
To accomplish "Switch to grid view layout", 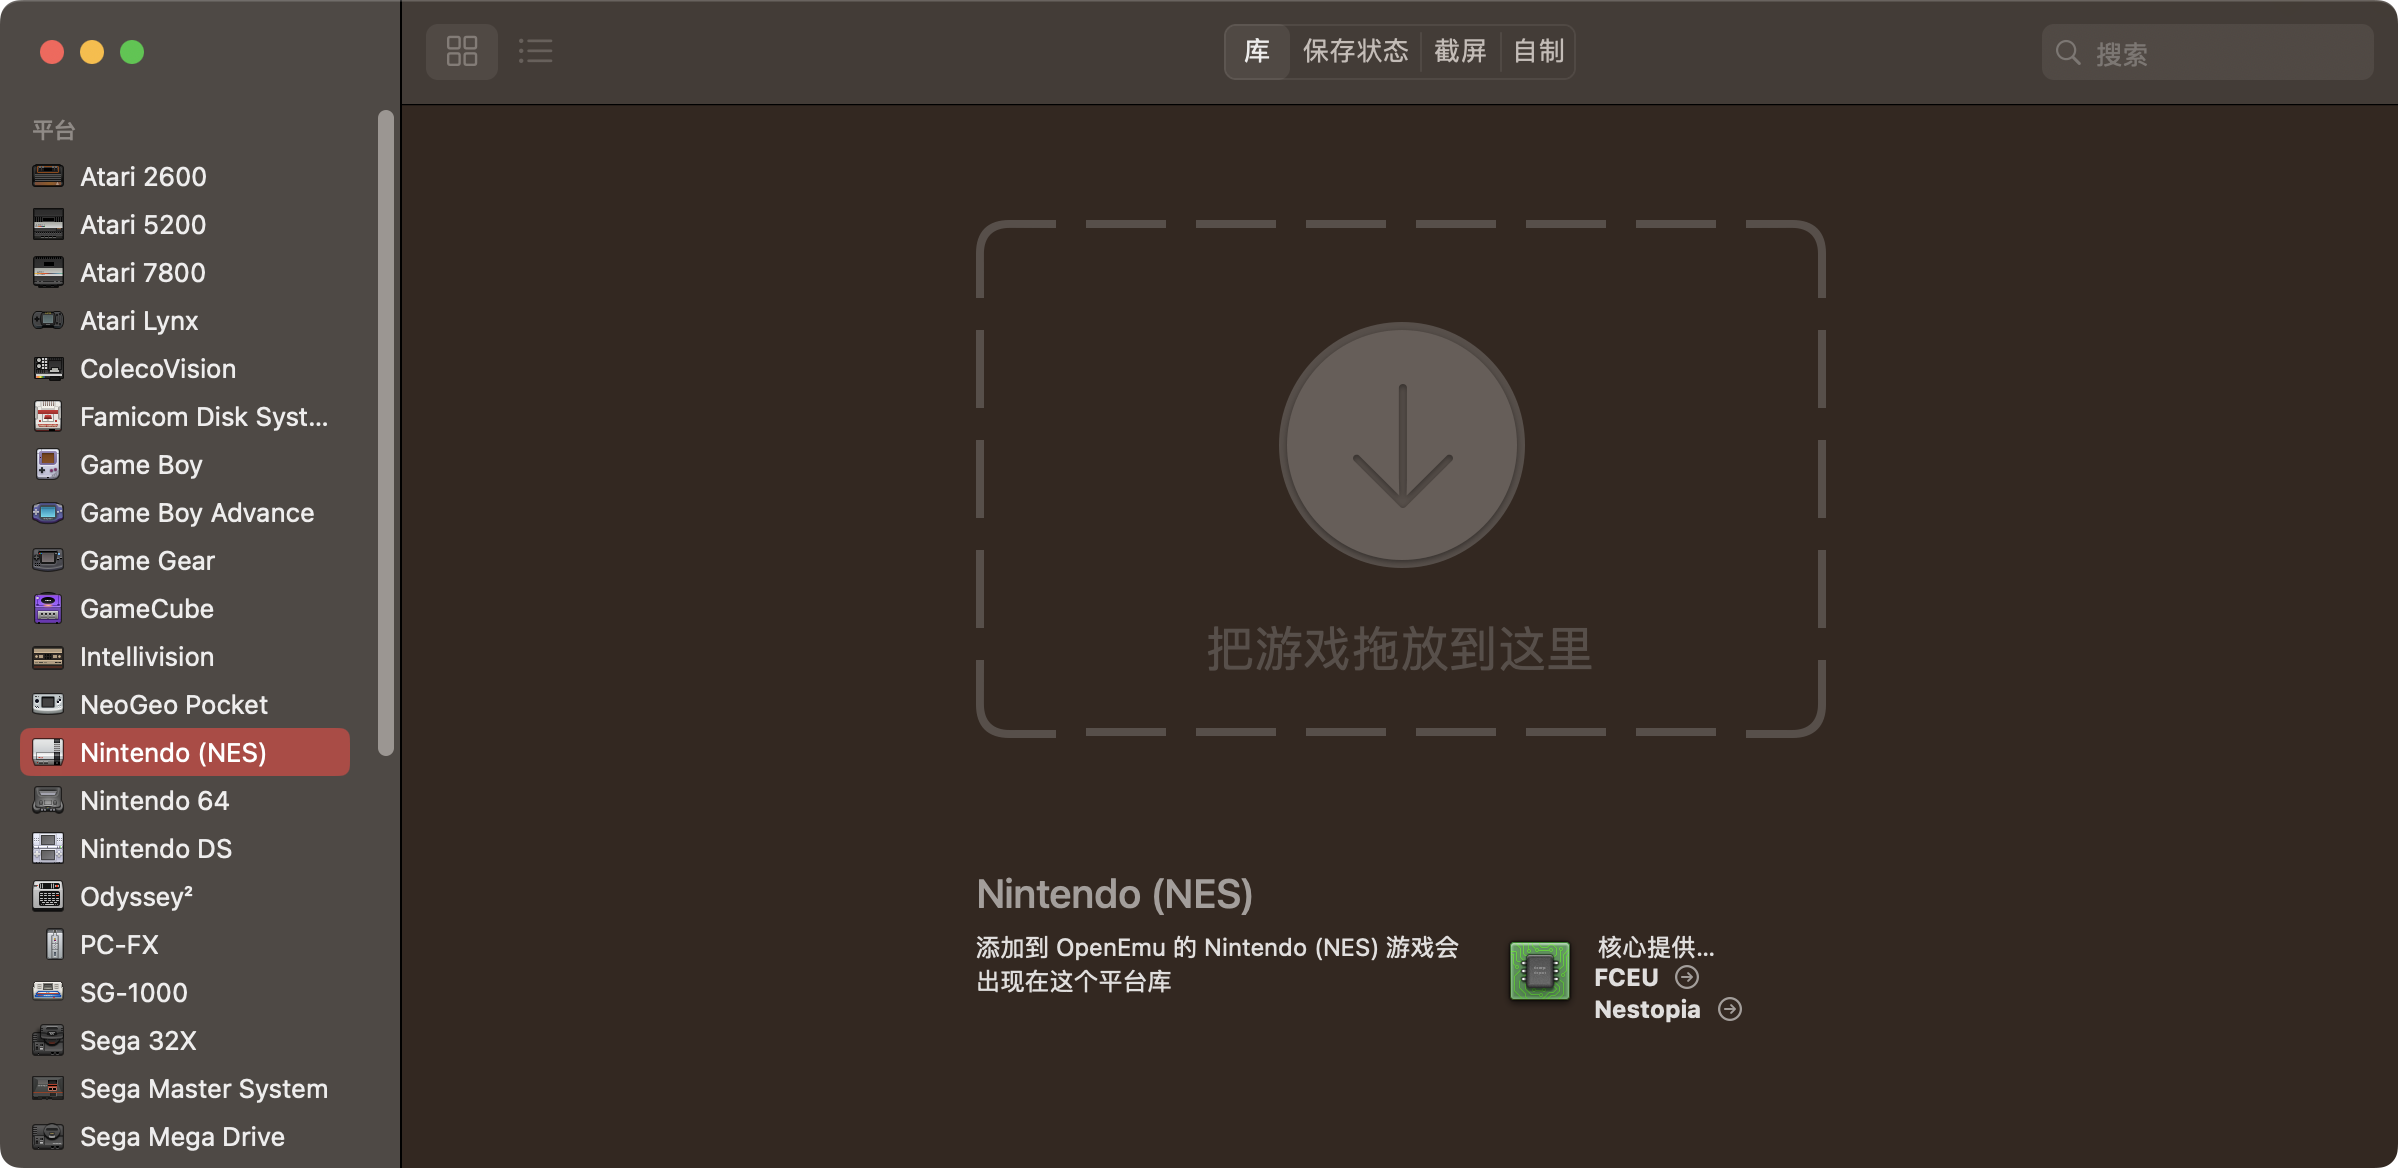I will pyautogui.click(x=461, y=51).
